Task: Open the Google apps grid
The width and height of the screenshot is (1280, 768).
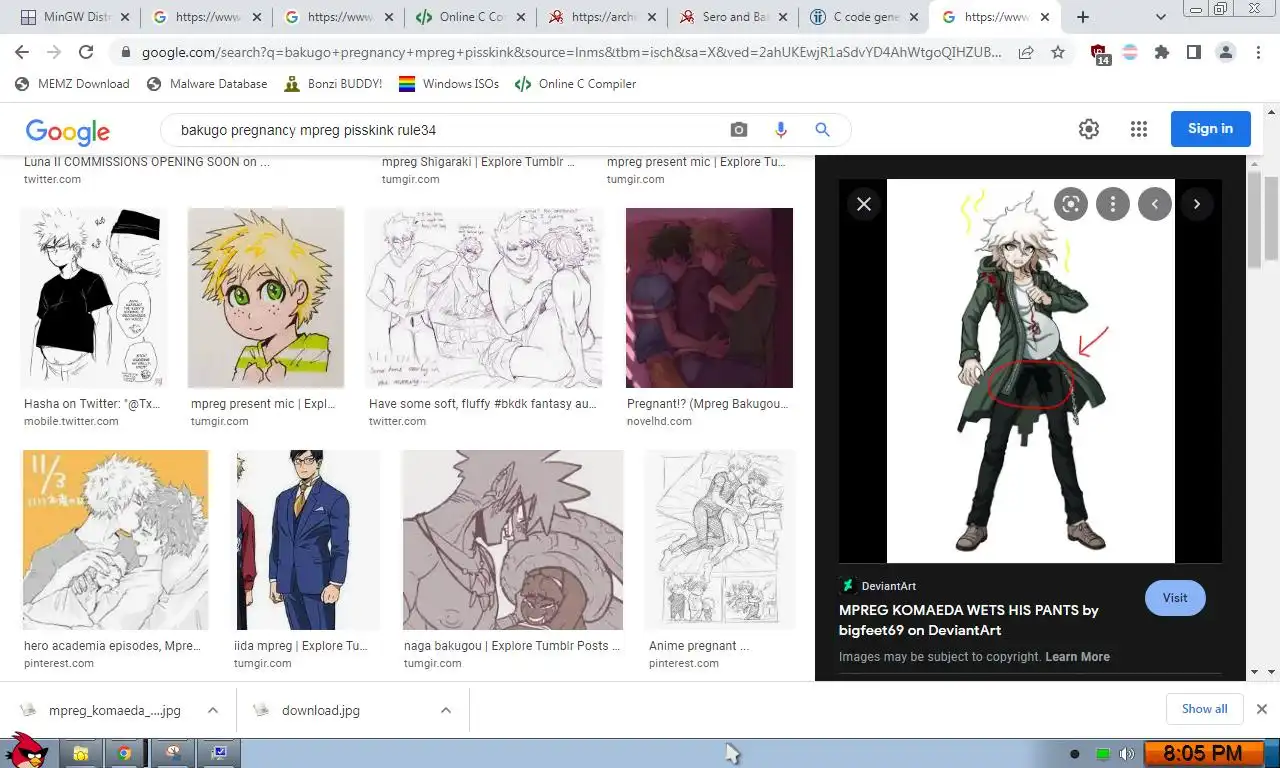Action: click(x=1138, y=129)
